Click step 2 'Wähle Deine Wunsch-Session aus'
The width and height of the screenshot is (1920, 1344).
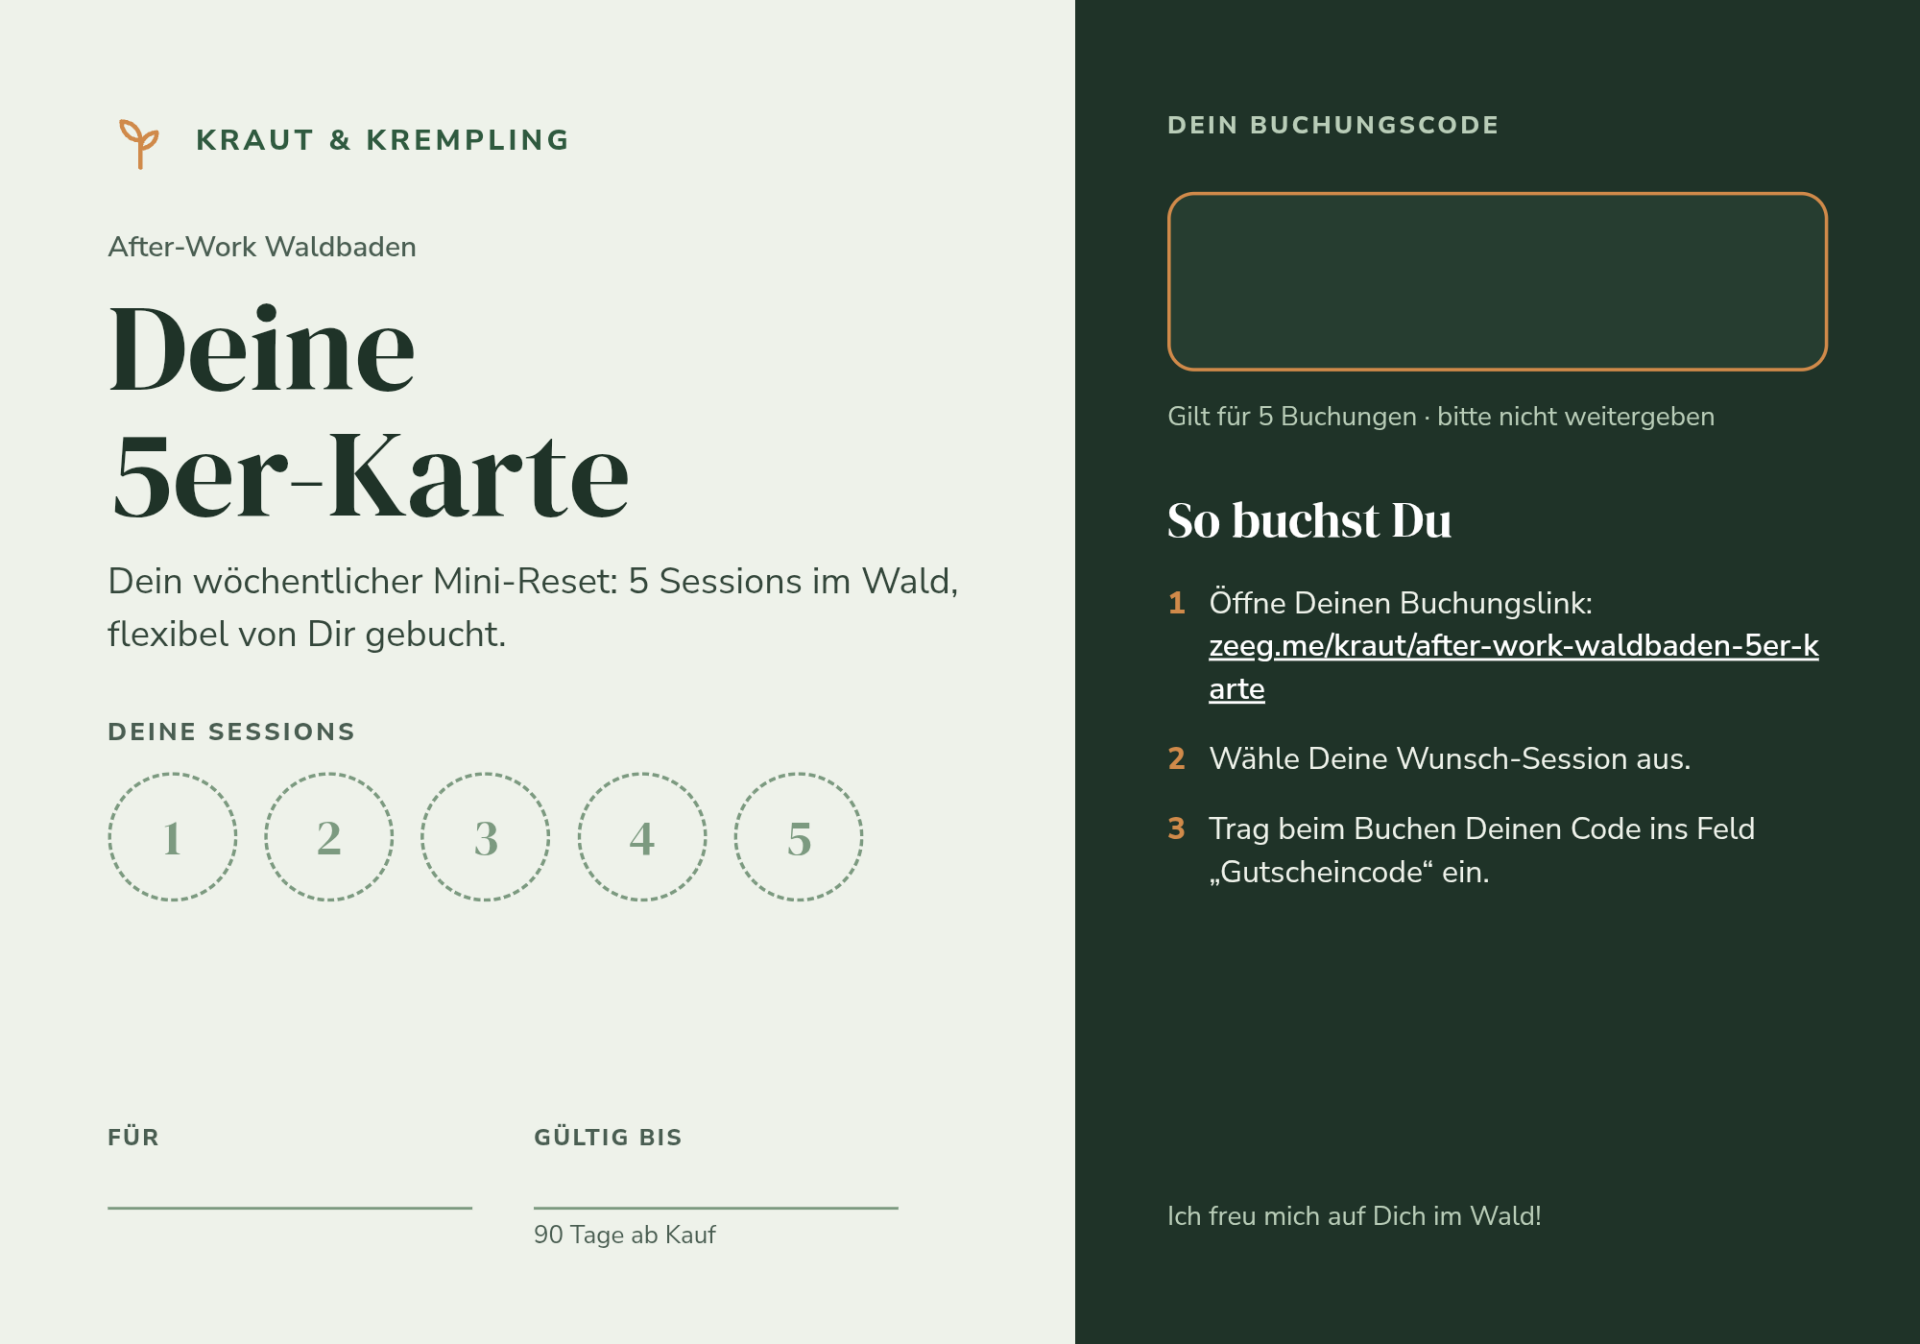coord(1449,759)
